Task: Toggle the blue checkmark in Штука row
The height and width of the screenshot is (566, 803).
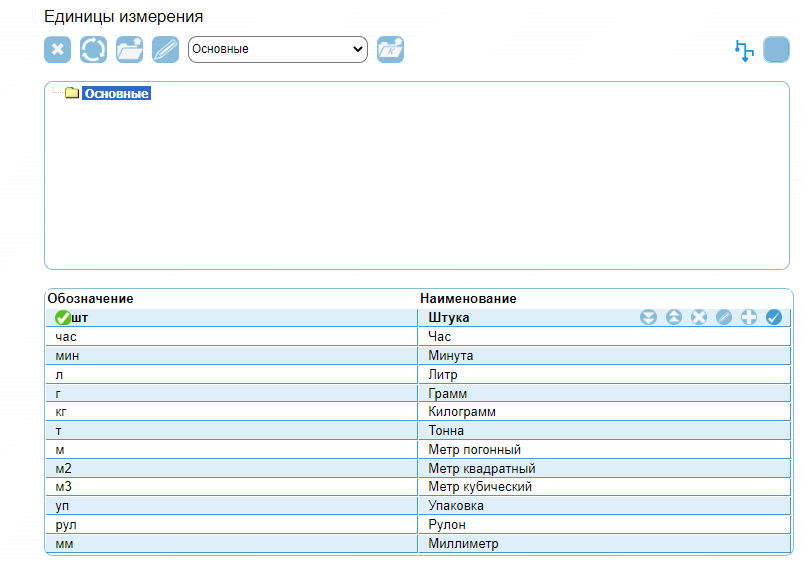Action: tap(774, 318)
